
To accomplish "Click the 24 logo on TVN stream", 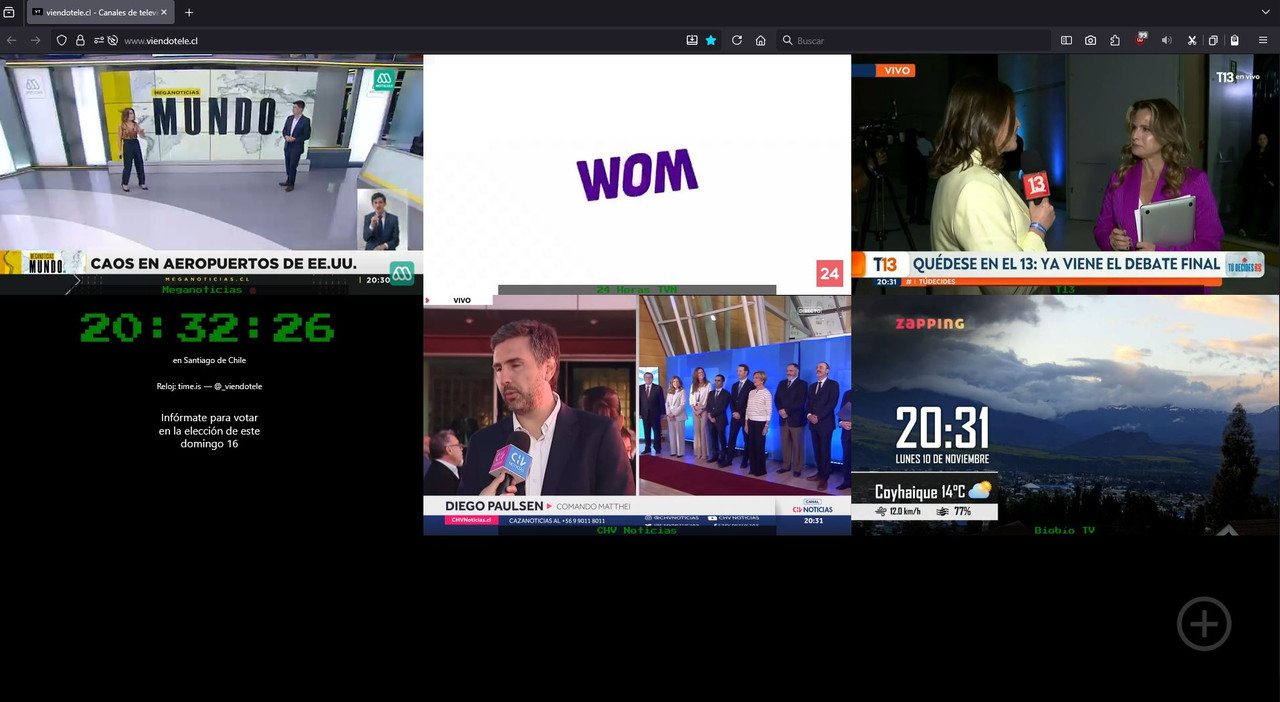I will (x=830, y=273).
